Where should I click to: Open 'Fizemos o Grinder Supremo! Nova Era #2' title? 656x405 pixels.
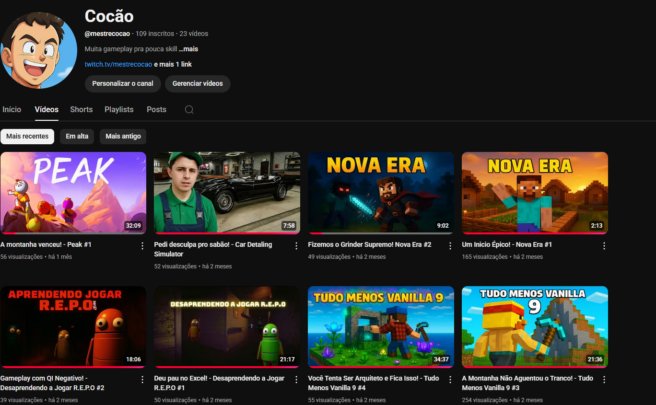pyautogui.click(x=370, y=244)
